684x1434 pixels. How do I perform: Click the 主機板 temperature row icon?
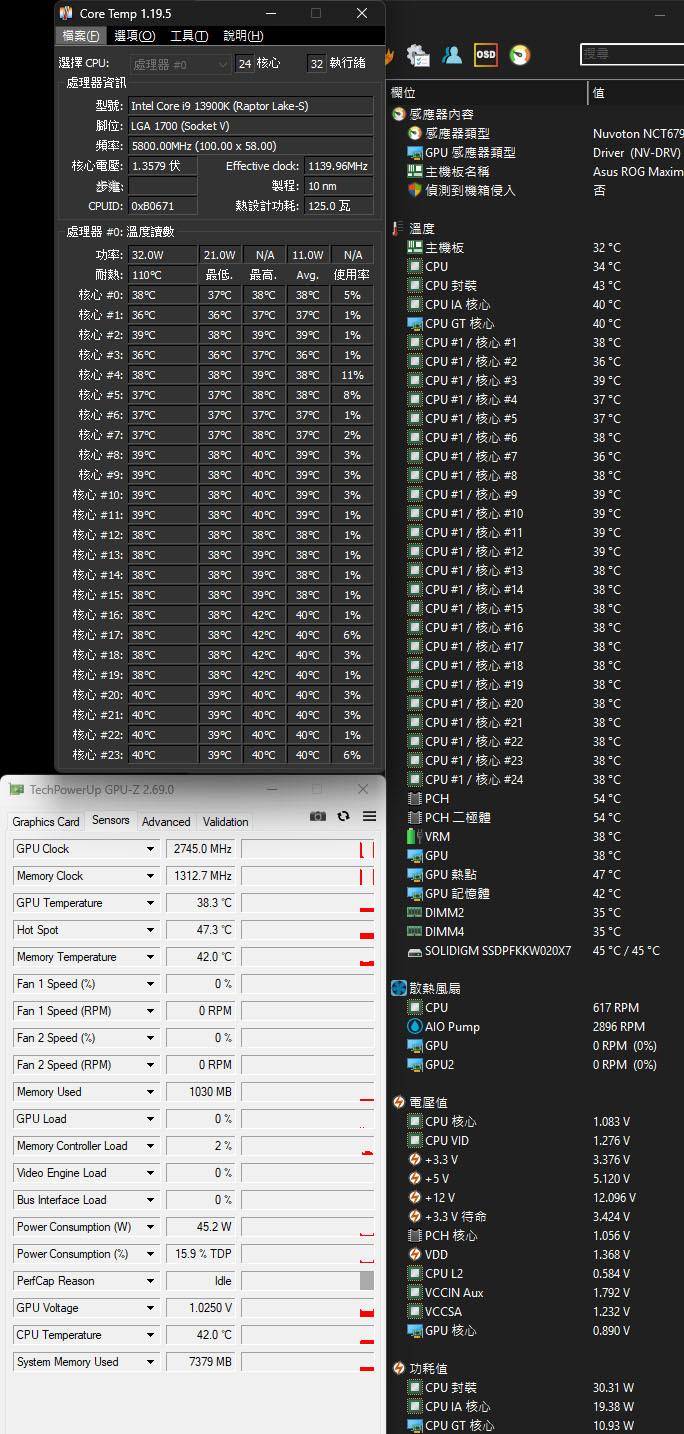[415, 247]
